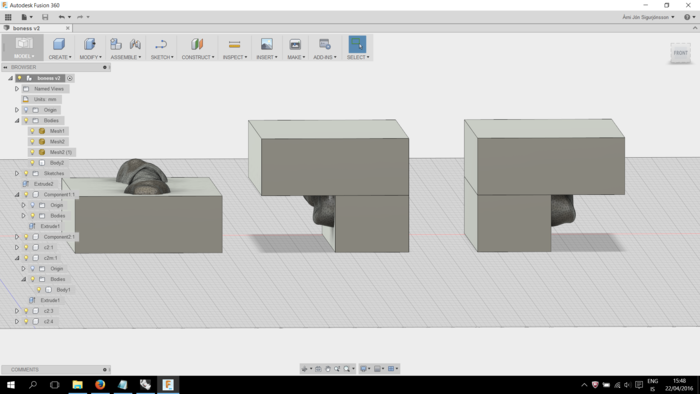The image size is (700, 394).
Task: Collapse the top-level Bodies folder
Action: pos(17,120)
